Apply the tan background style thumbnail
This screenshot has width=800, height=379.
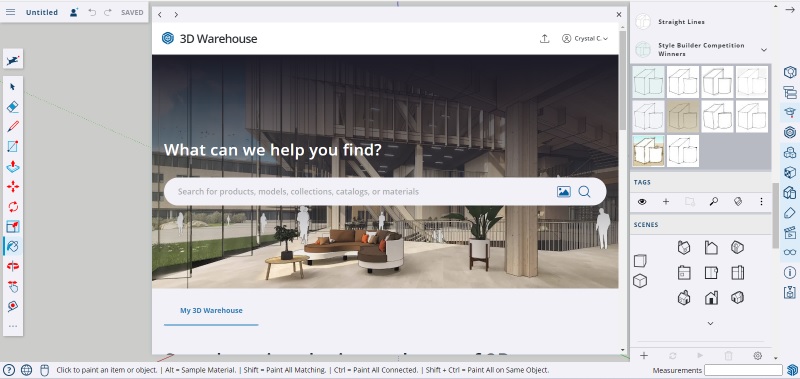(683, 116)
